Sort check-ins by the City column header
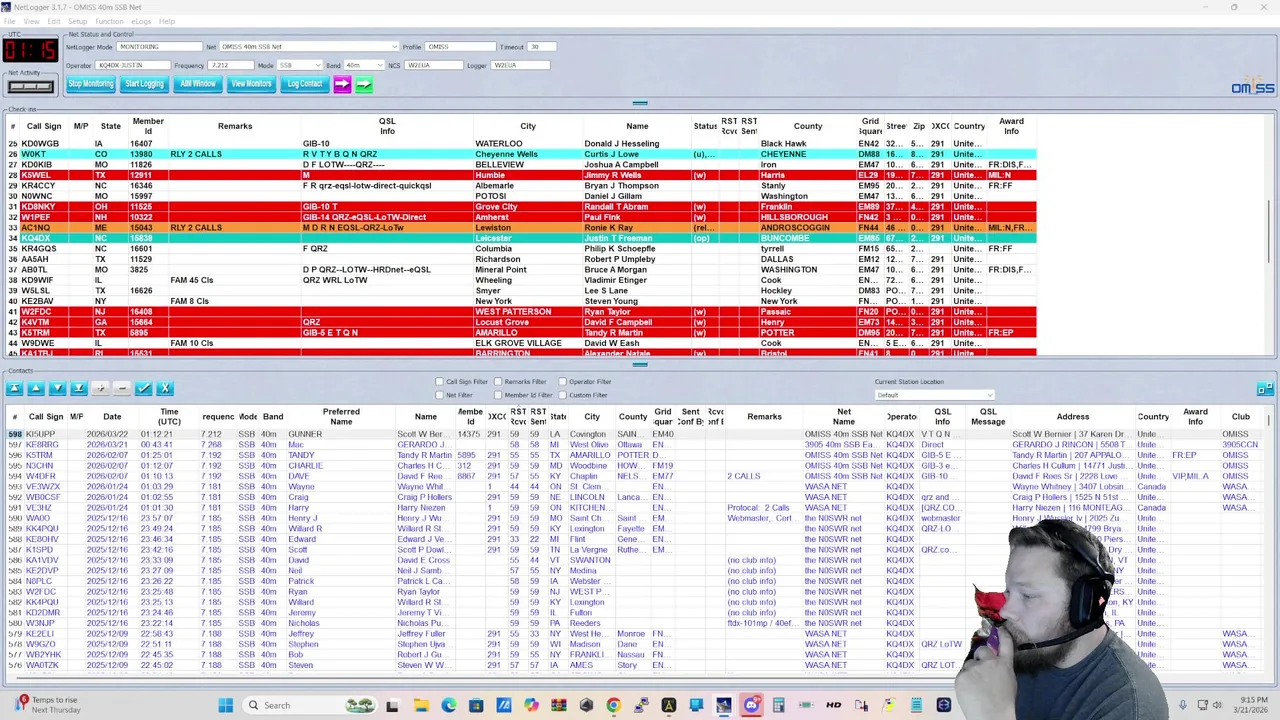The height and width of the screenshot is (720, 1280). [528, 126]
